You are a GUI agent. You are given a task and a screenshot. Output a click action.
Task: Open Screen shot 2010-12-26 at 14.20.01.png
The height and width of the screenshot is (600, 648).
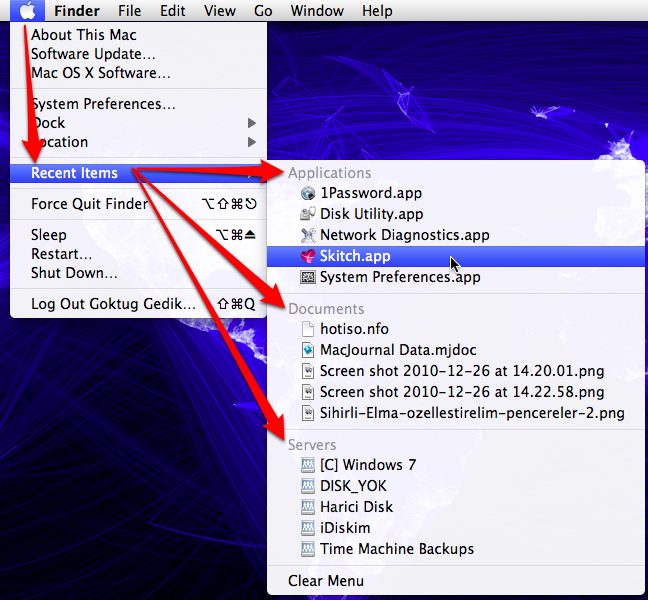pyautogui.click(x=461, y=371)
